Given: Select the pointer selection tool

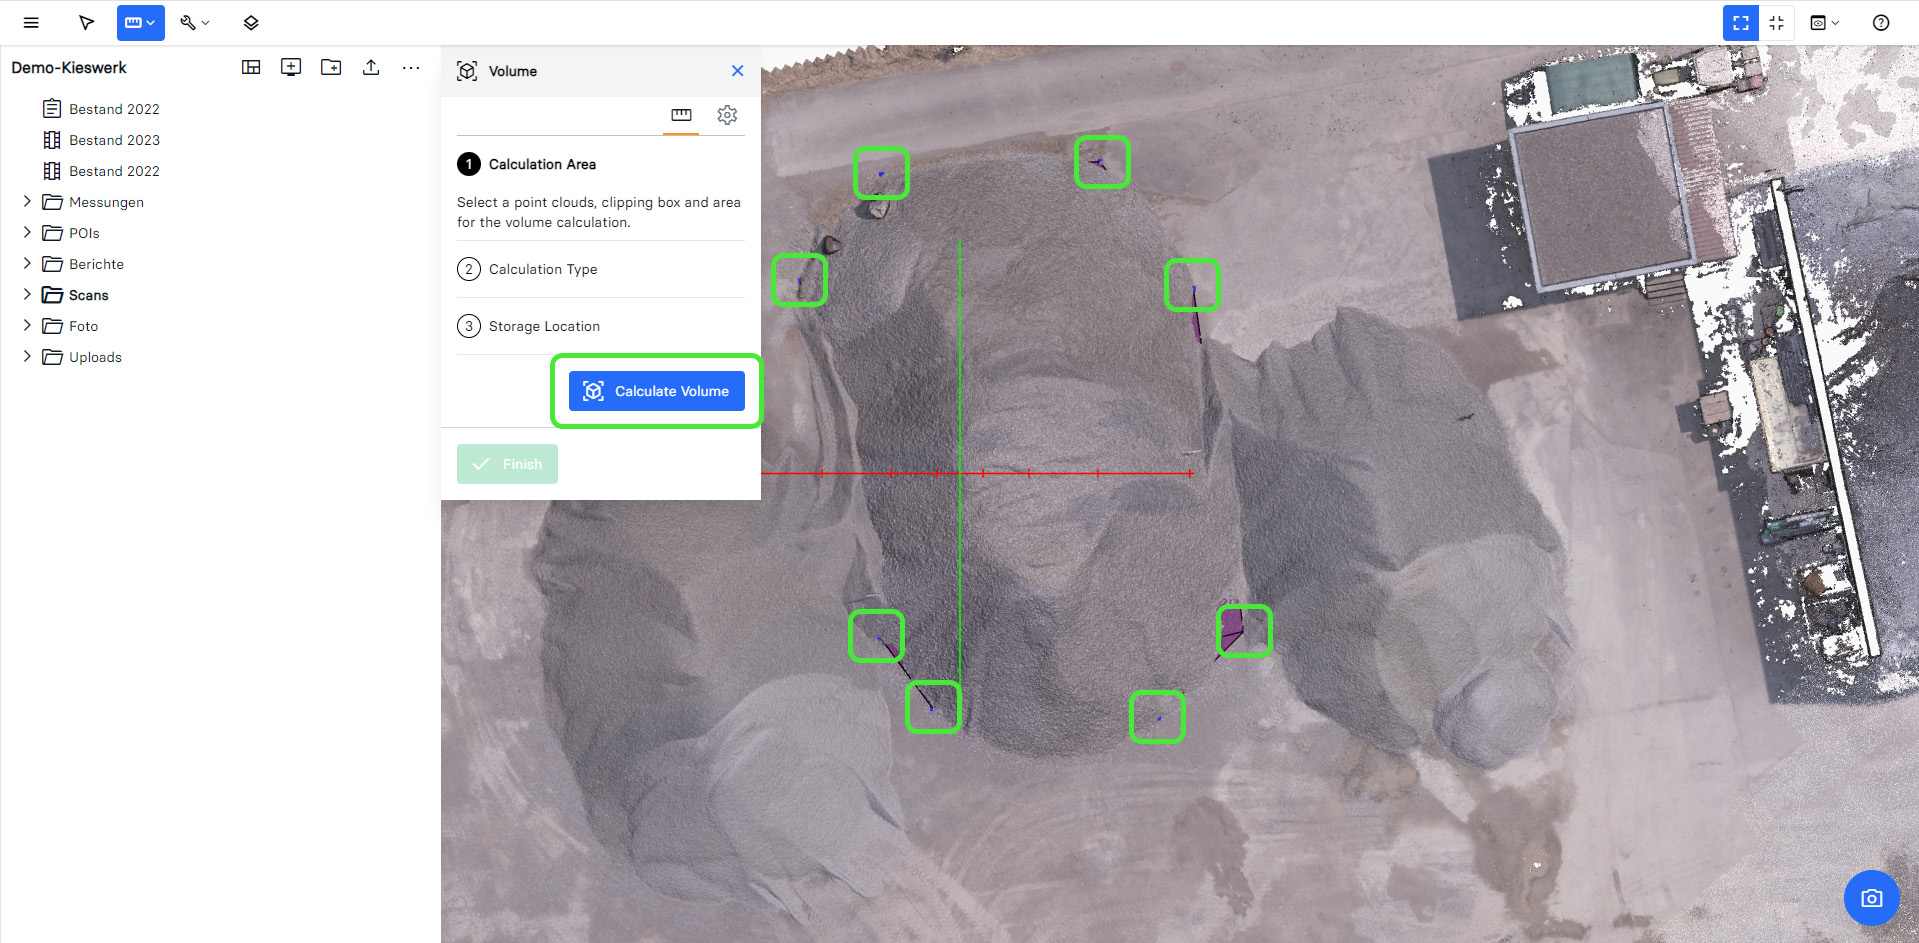Looking at the screenshot, I should 87,23.
